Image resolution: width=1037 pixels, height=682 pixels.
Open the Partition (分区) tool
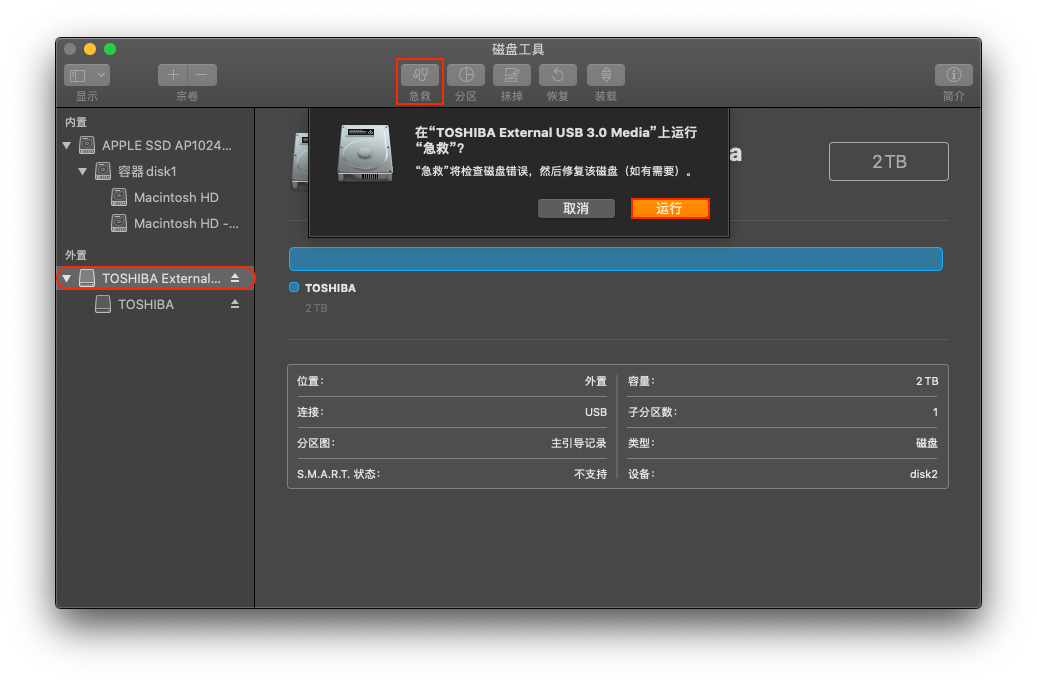tap(465, 75)
